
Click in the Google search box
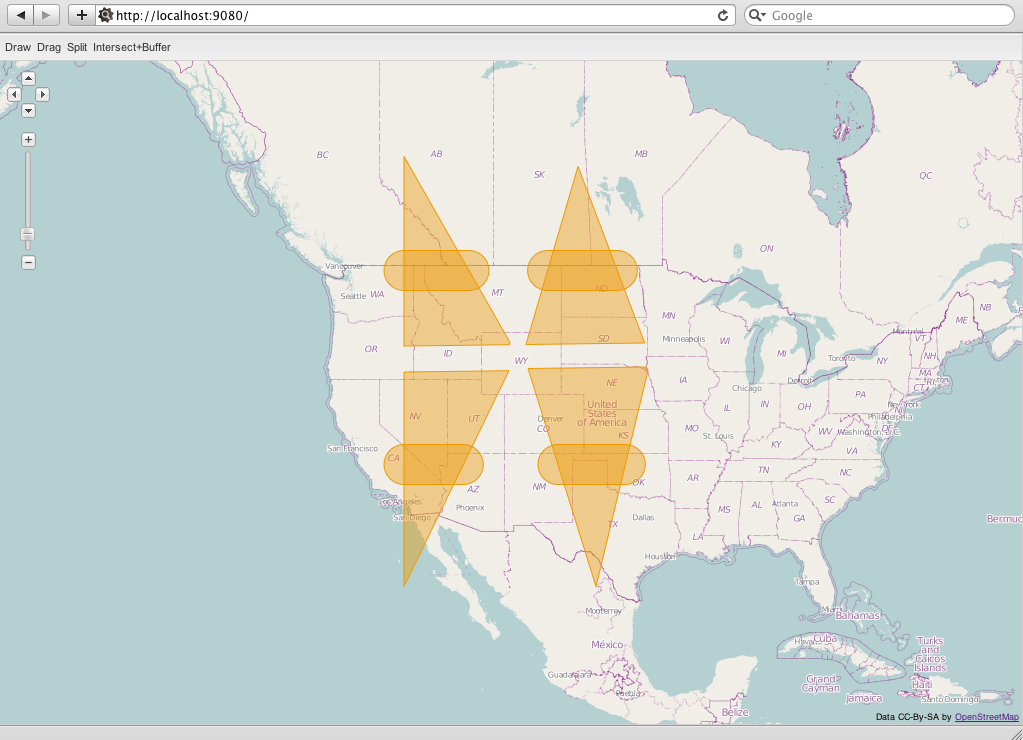pos(885,15)
